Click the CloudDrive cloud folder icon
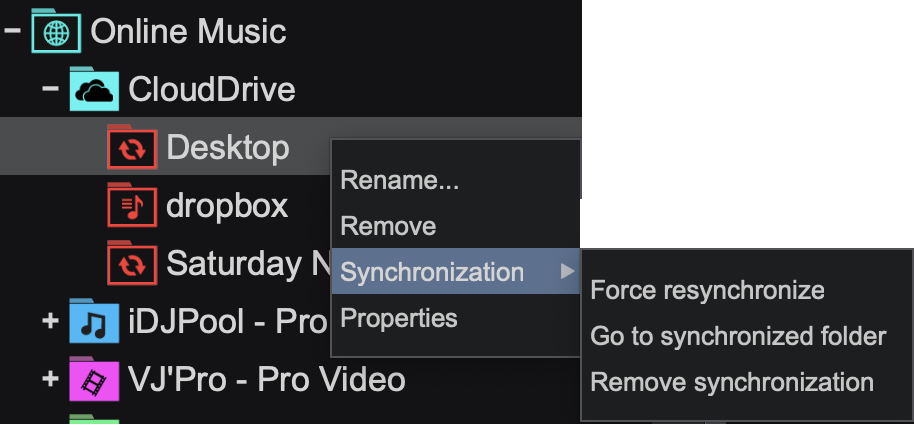Viewport: 914px width, 424px height. [x=94, y=90]
